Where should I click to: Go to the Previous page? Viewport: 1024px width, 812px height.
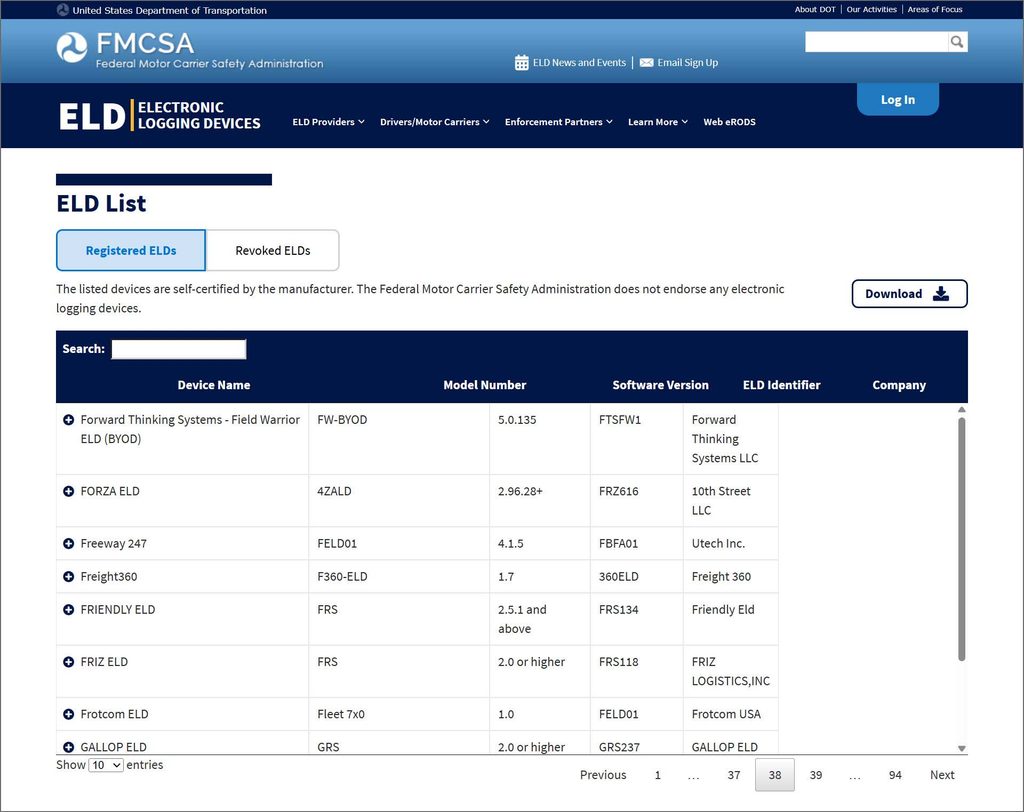coord(603,775)
